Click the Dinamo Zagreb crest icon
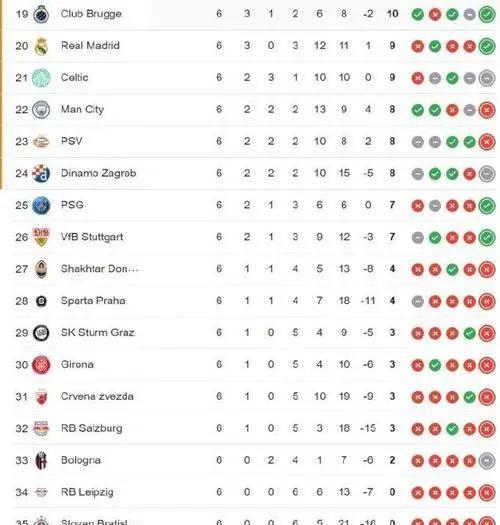 (x=41, y=173)
